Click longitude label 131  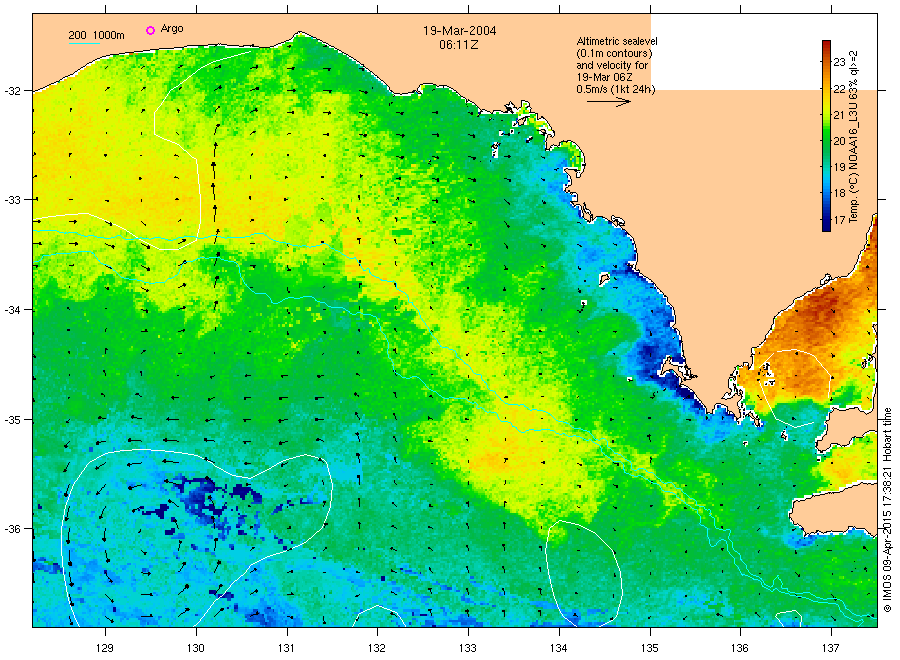click(x=286, y=648)
